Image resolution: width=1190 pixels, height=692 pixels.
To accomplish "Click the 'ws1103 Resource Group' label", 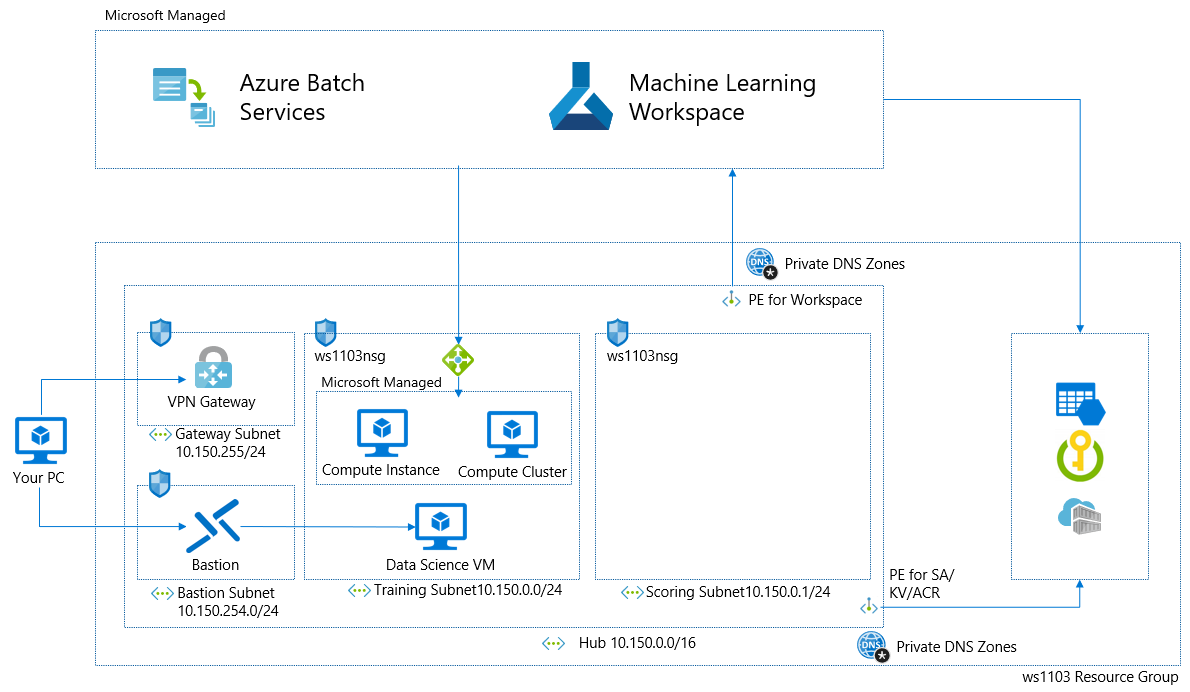I will click(x=1100, y=677).
